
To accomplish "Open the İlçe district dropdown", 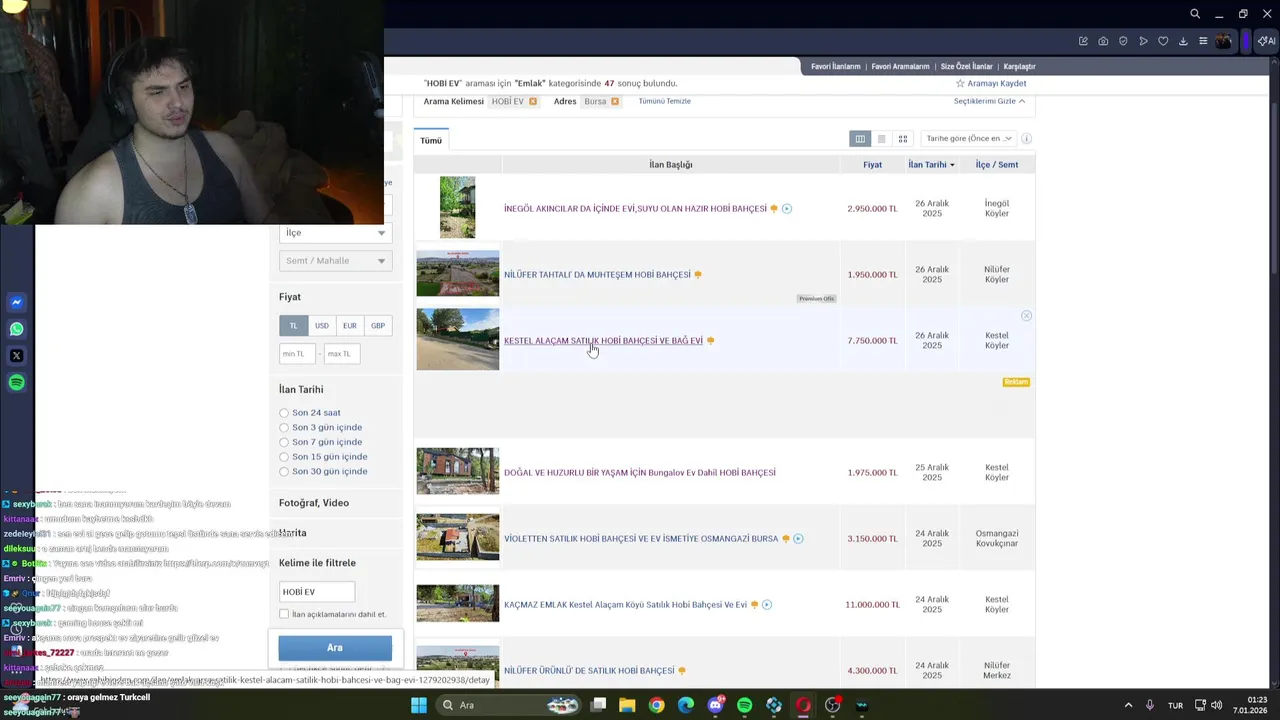I will tap(335, 233).
